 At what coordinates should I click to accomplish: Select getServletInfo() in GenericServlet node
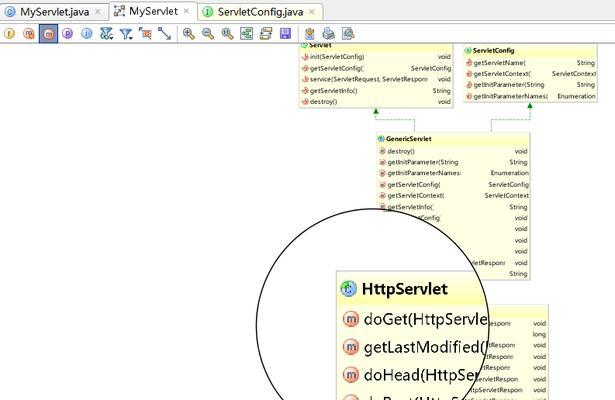pyautogui.click(x=453, y=207)
